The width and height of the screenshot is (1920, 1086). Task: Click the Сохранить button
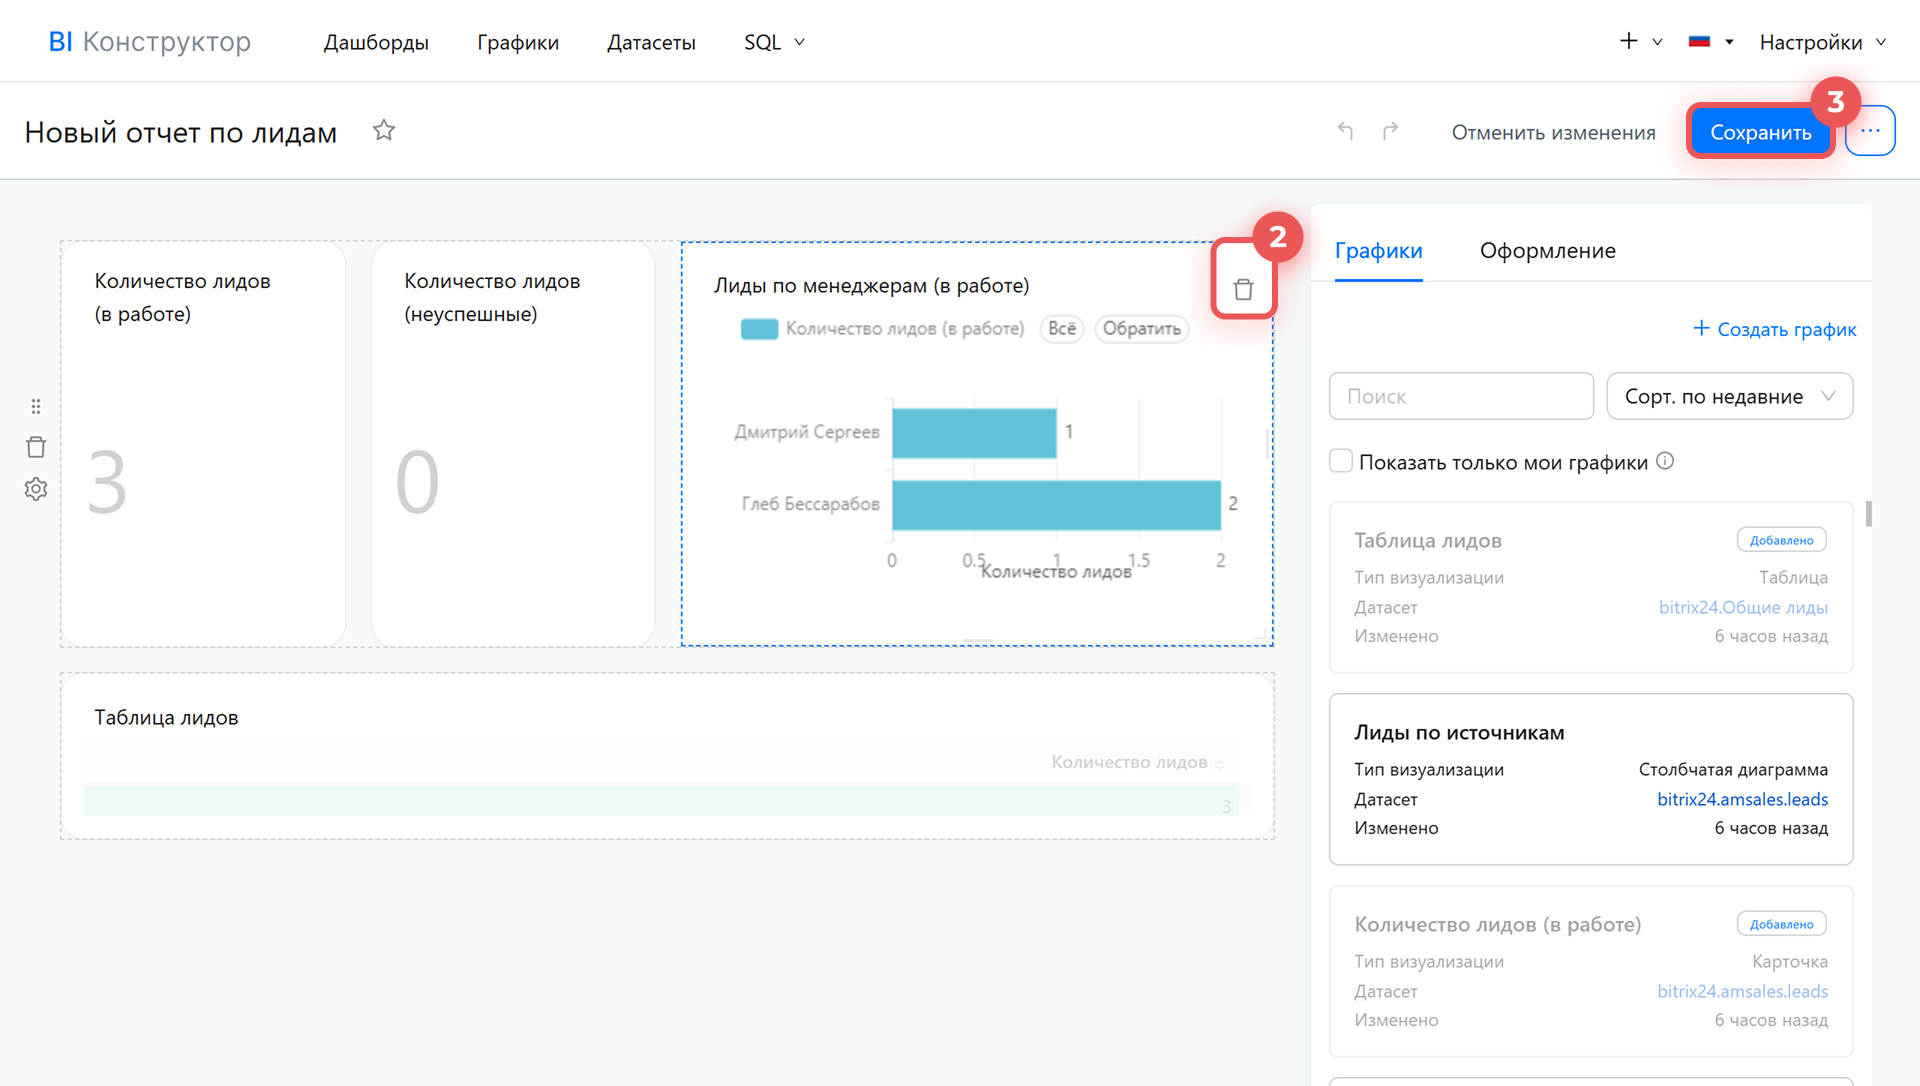[1760, 132]
